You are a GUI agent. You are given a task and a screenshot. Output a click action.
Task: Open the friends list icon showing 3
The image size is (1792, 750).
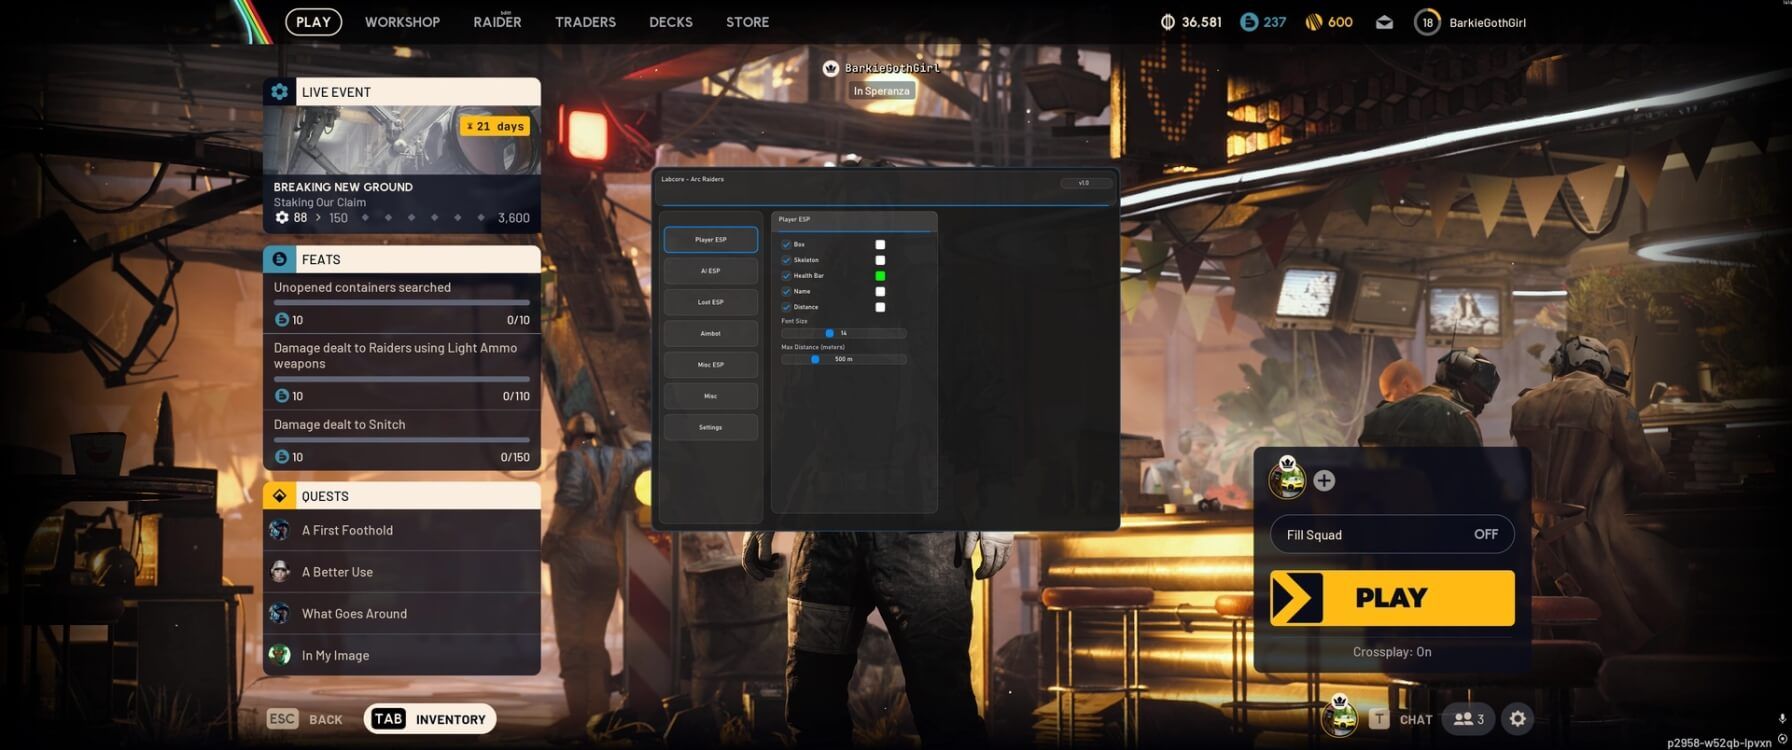click(1468, 719)
